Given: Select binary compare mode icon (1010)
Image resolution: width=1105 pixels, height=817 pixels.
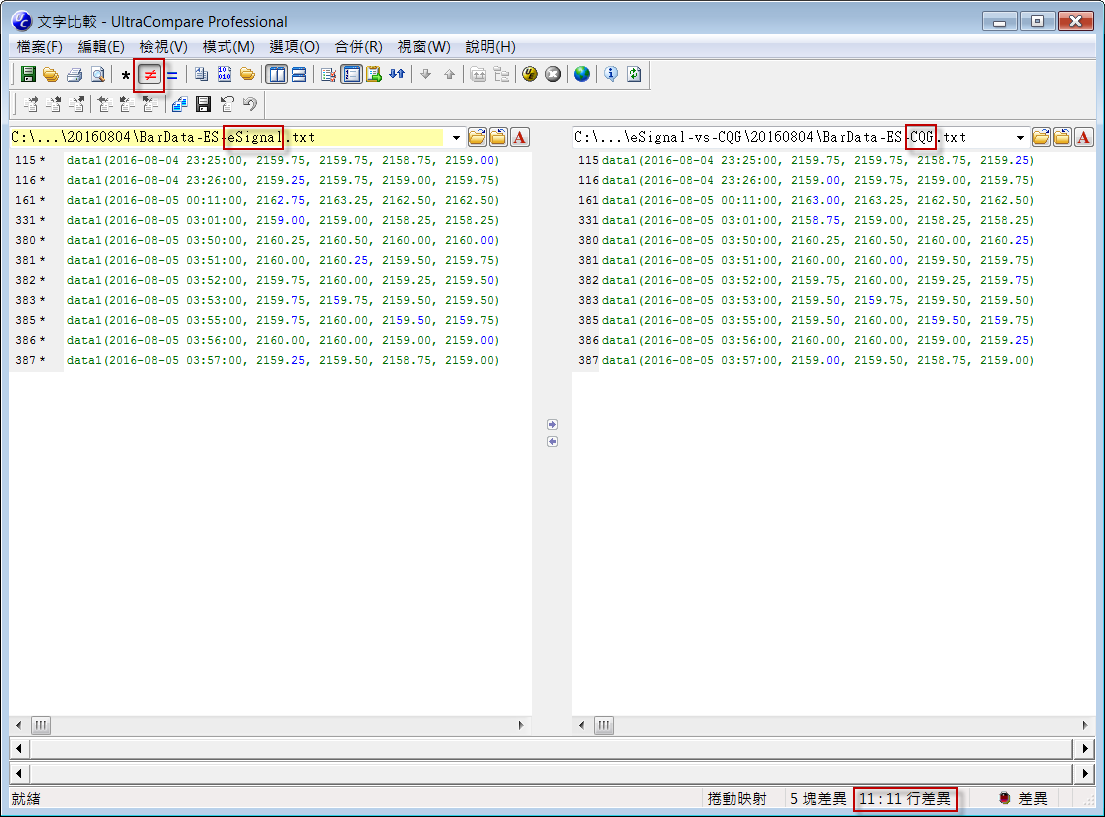Looking at the screenshot, I should click(224, 74).
